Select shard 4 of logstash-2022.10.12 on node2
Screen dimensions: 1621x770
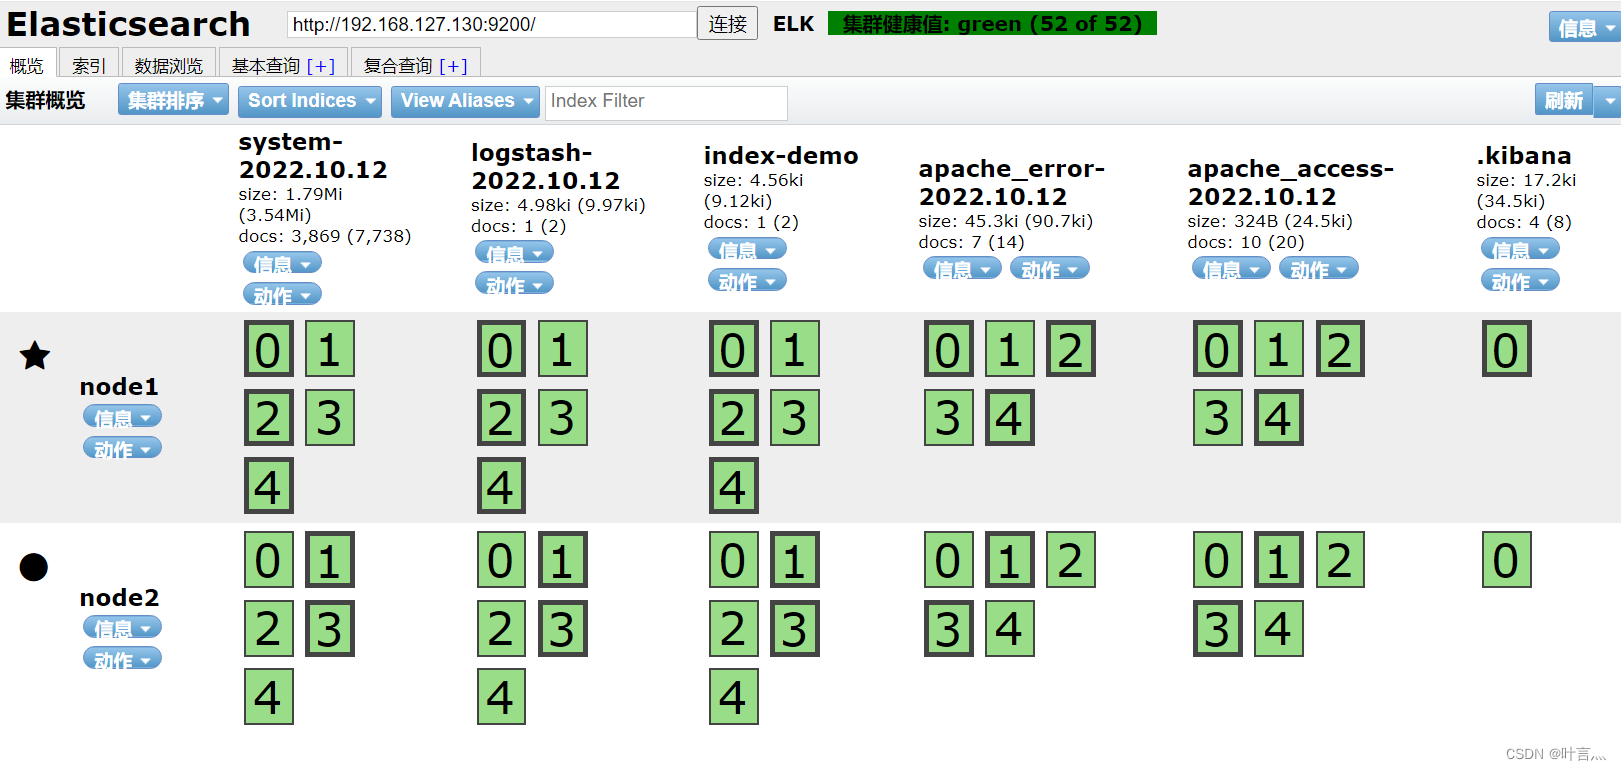click(x=502, y=696)
